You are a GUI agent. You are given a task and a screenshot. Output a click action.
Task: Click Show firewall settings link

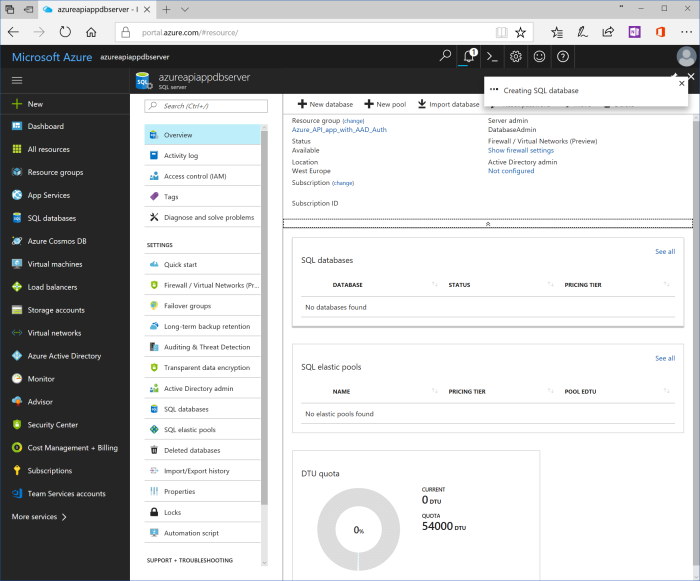(x=521, y=150)
